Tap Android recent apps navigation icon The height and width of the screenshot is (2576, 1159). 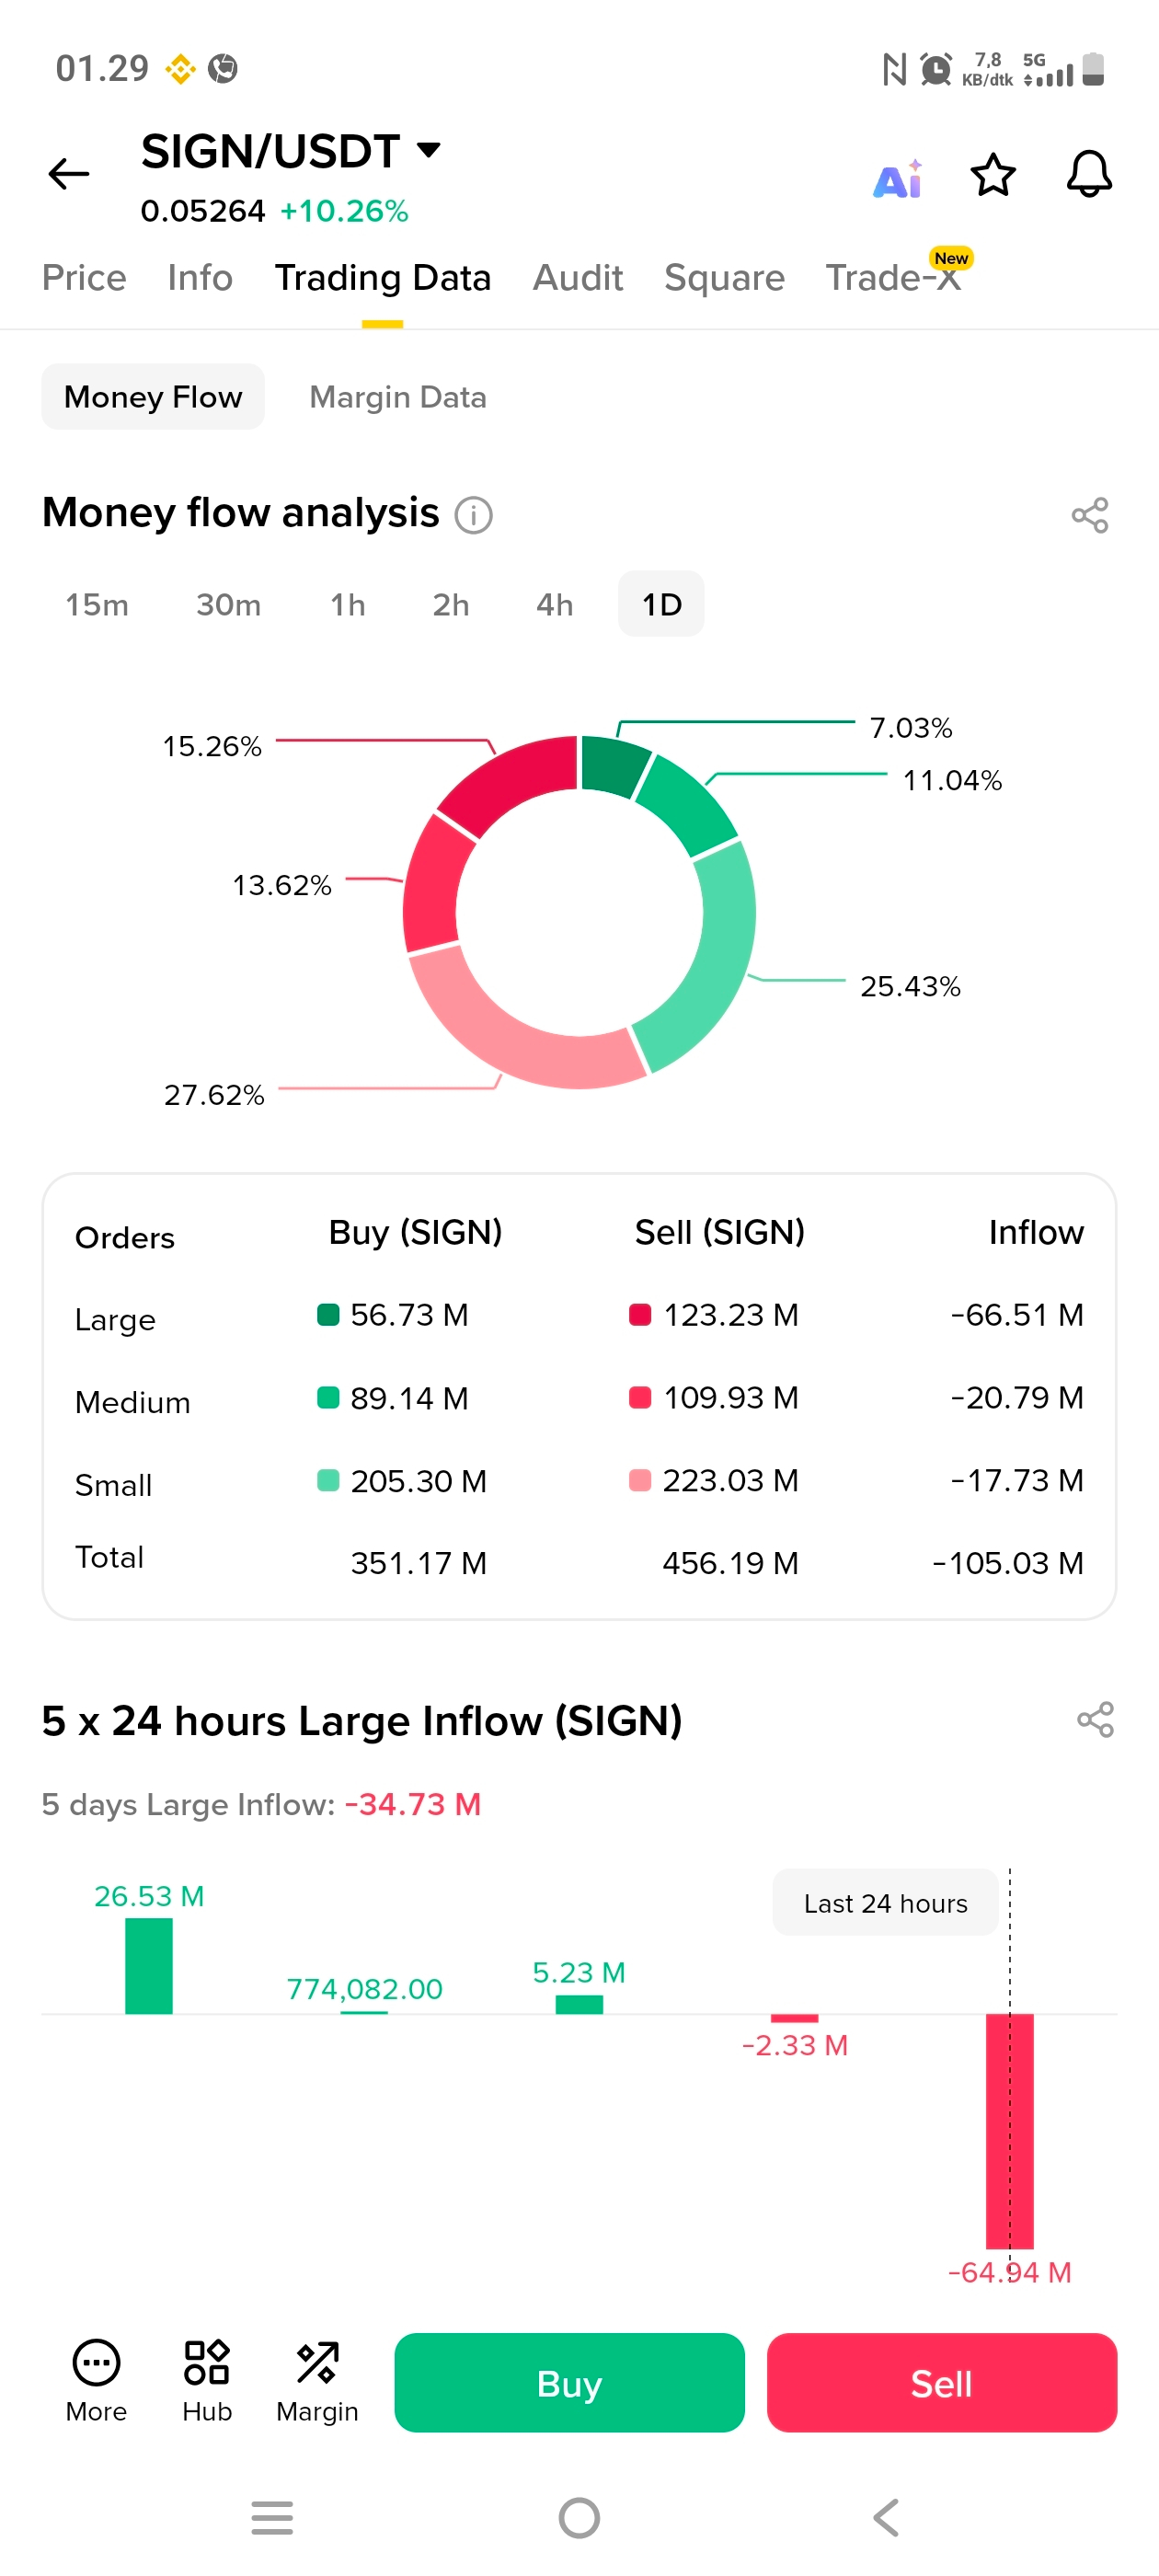click(272, 2517)
